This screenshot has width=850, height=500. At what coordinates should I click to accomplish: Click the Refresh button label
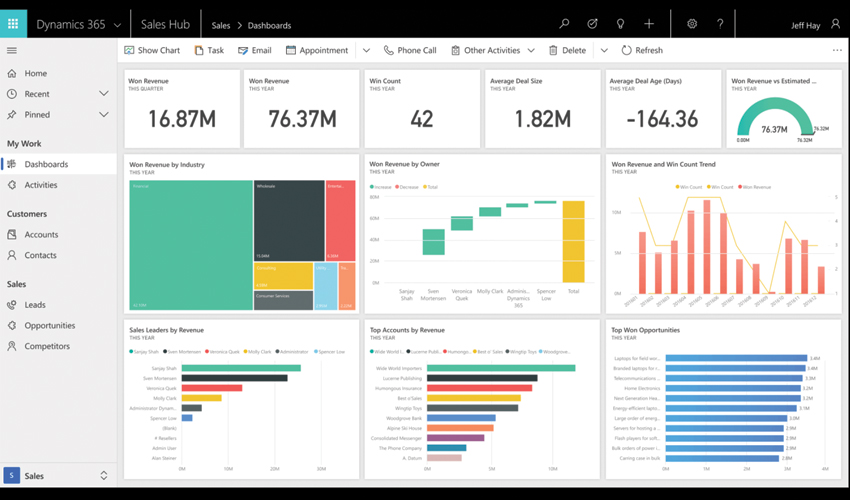point(649,50)
